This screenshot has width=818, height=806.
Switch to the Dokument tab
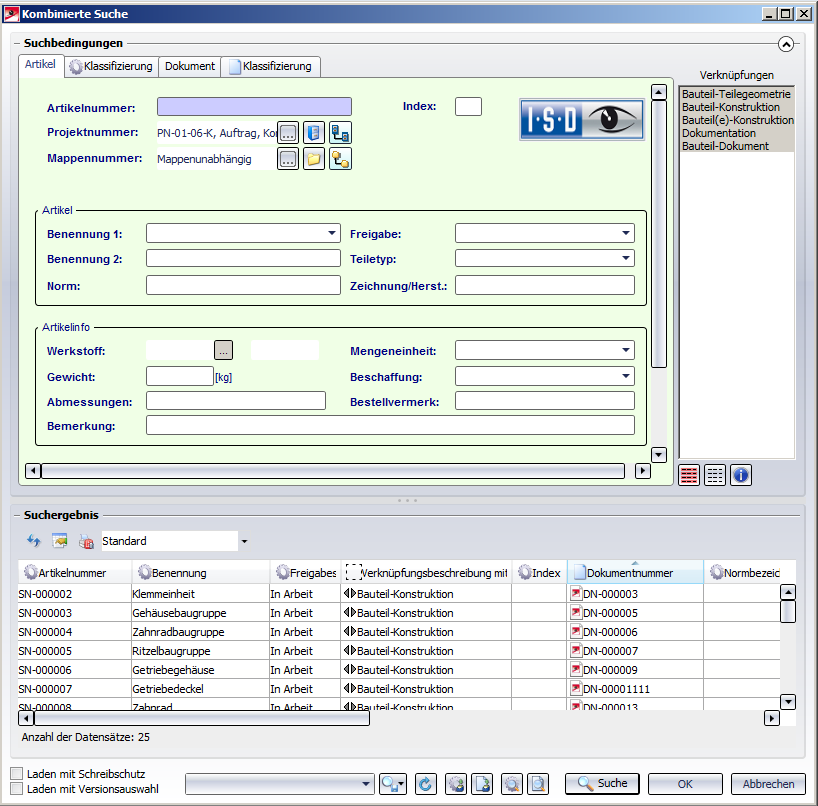pyautogui.click(x=190, y=66)
